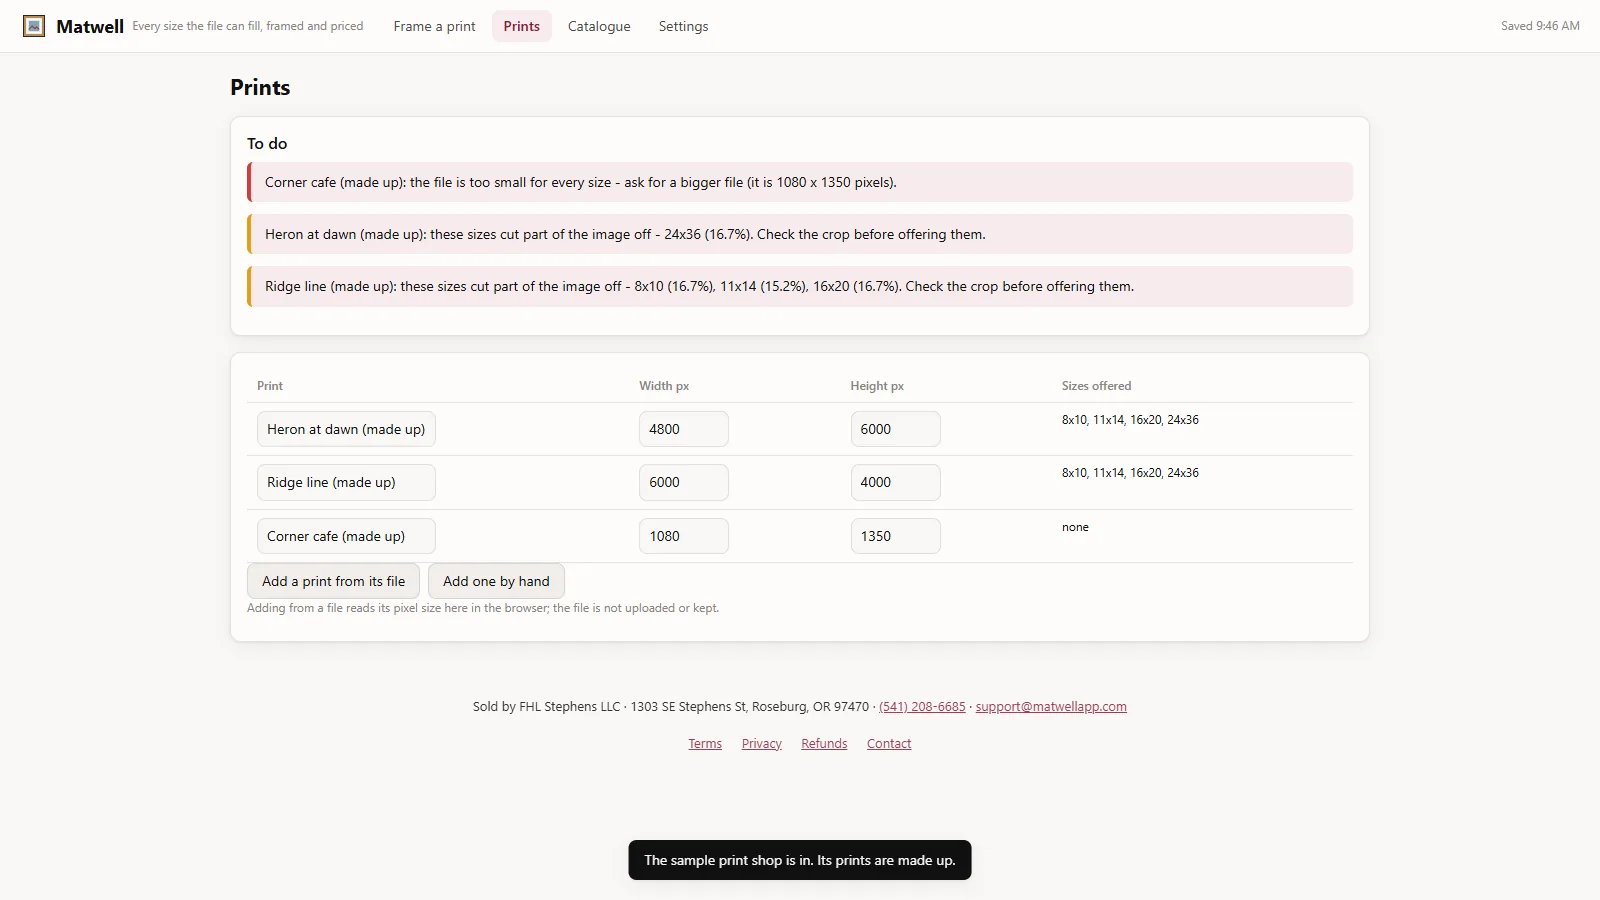Email support@matwellapp.com link
Viewport: 1600px width, 900px height.
(1051, 706)
